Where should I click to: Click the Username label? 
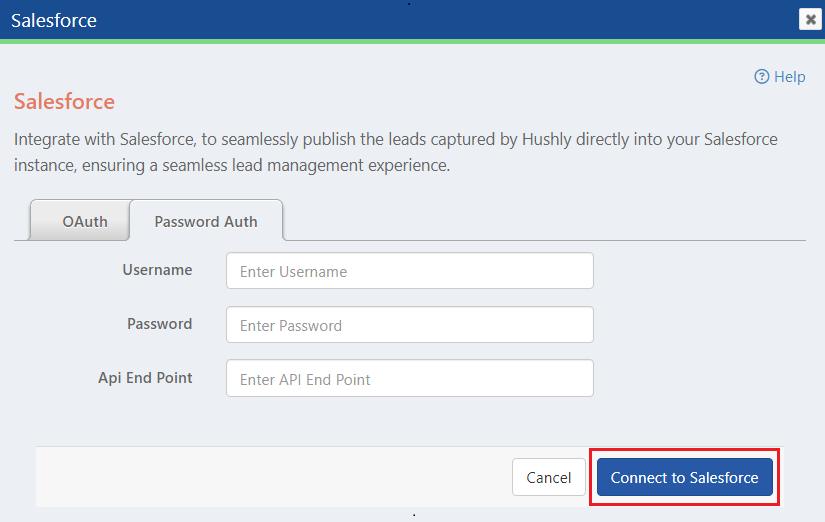click(157, 270)
